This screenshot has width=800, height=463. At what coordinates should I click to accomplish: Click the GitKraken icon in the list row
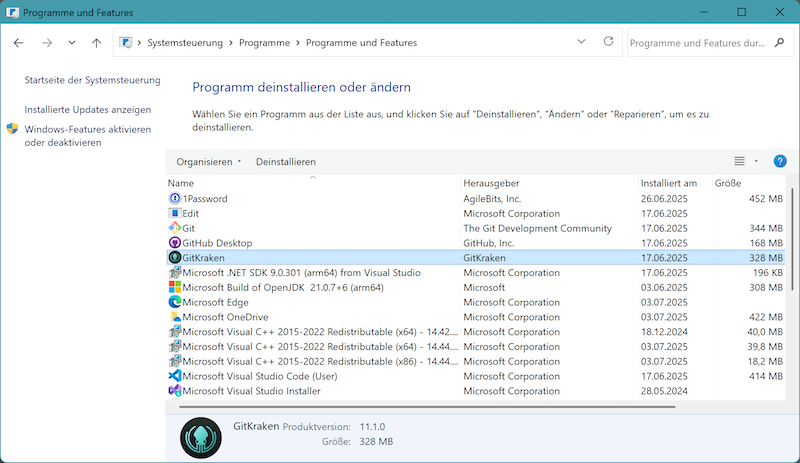[x=174, y=257]
